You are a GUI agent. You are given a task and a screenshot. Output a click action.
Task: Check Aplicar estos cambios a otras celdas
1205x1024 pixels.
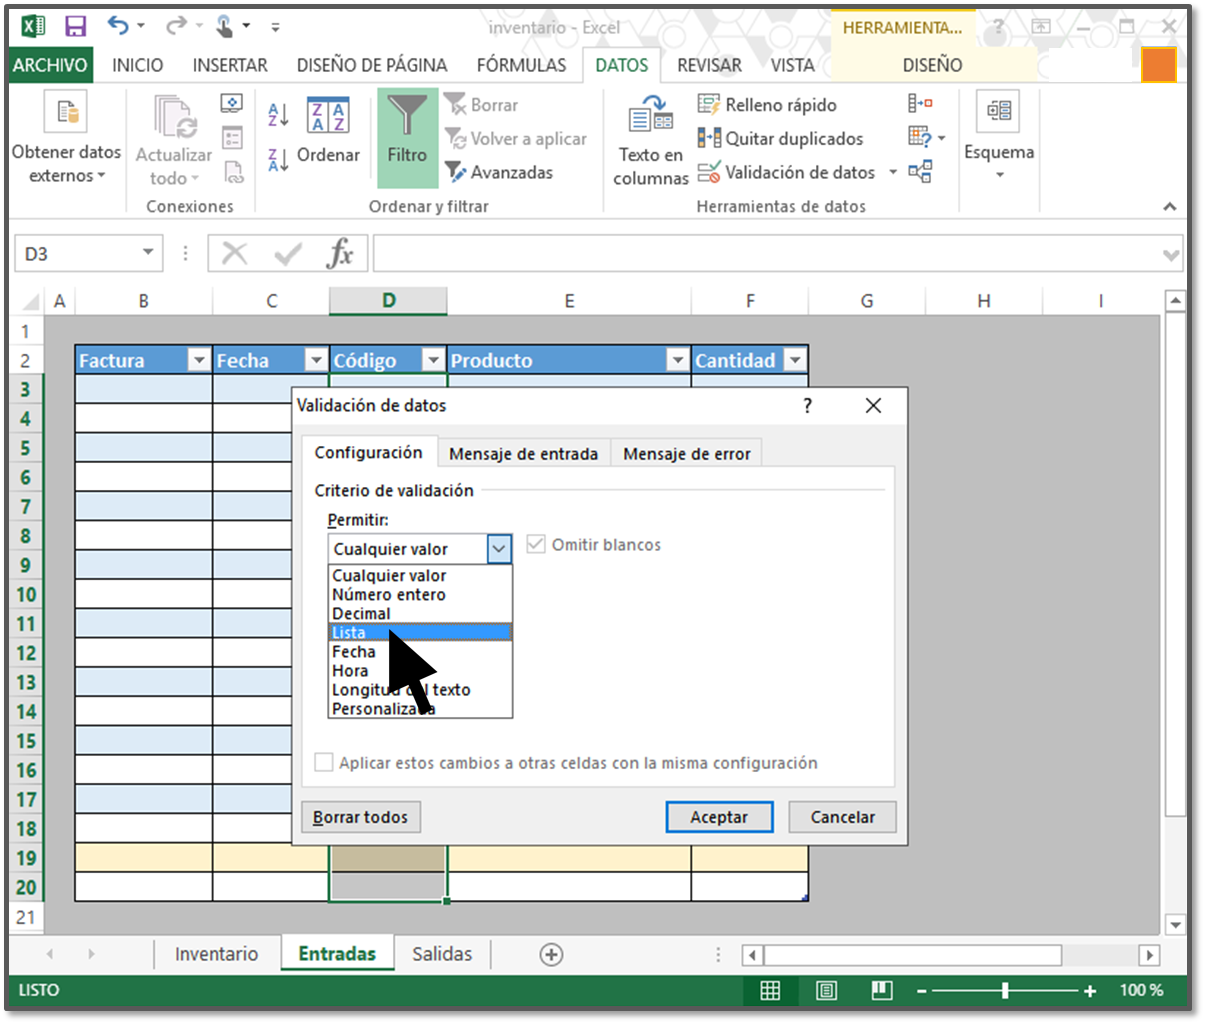[x=324, y=763]
